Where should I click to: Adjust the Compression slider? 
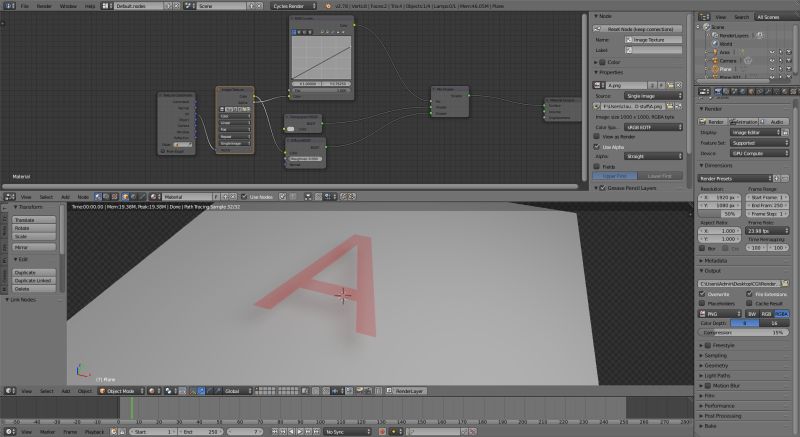pos(743,332)
